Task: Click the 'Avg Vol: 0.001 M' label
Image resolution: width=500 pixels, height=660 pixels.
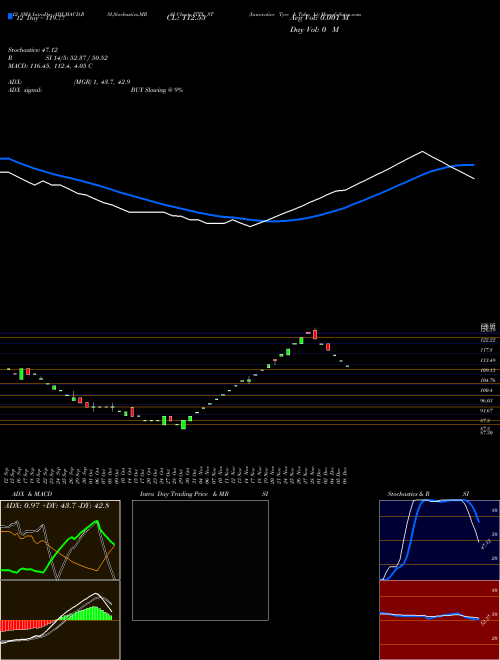Action: pyautogui.click(x=319, y=18)
